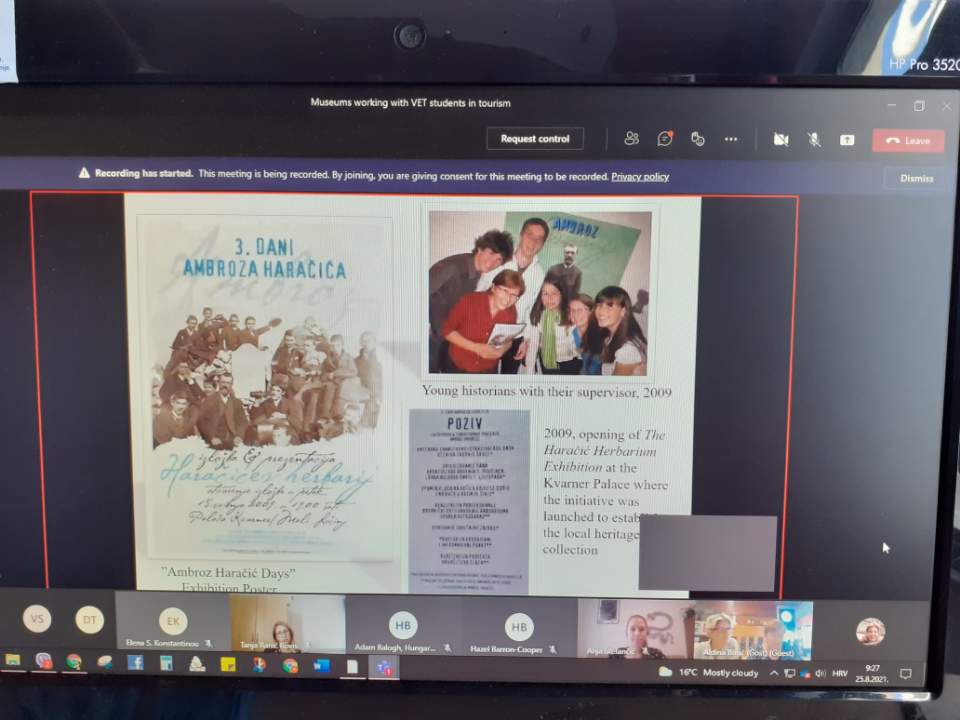Expand the hidden system tray icons chevron

tap(772, 673)
